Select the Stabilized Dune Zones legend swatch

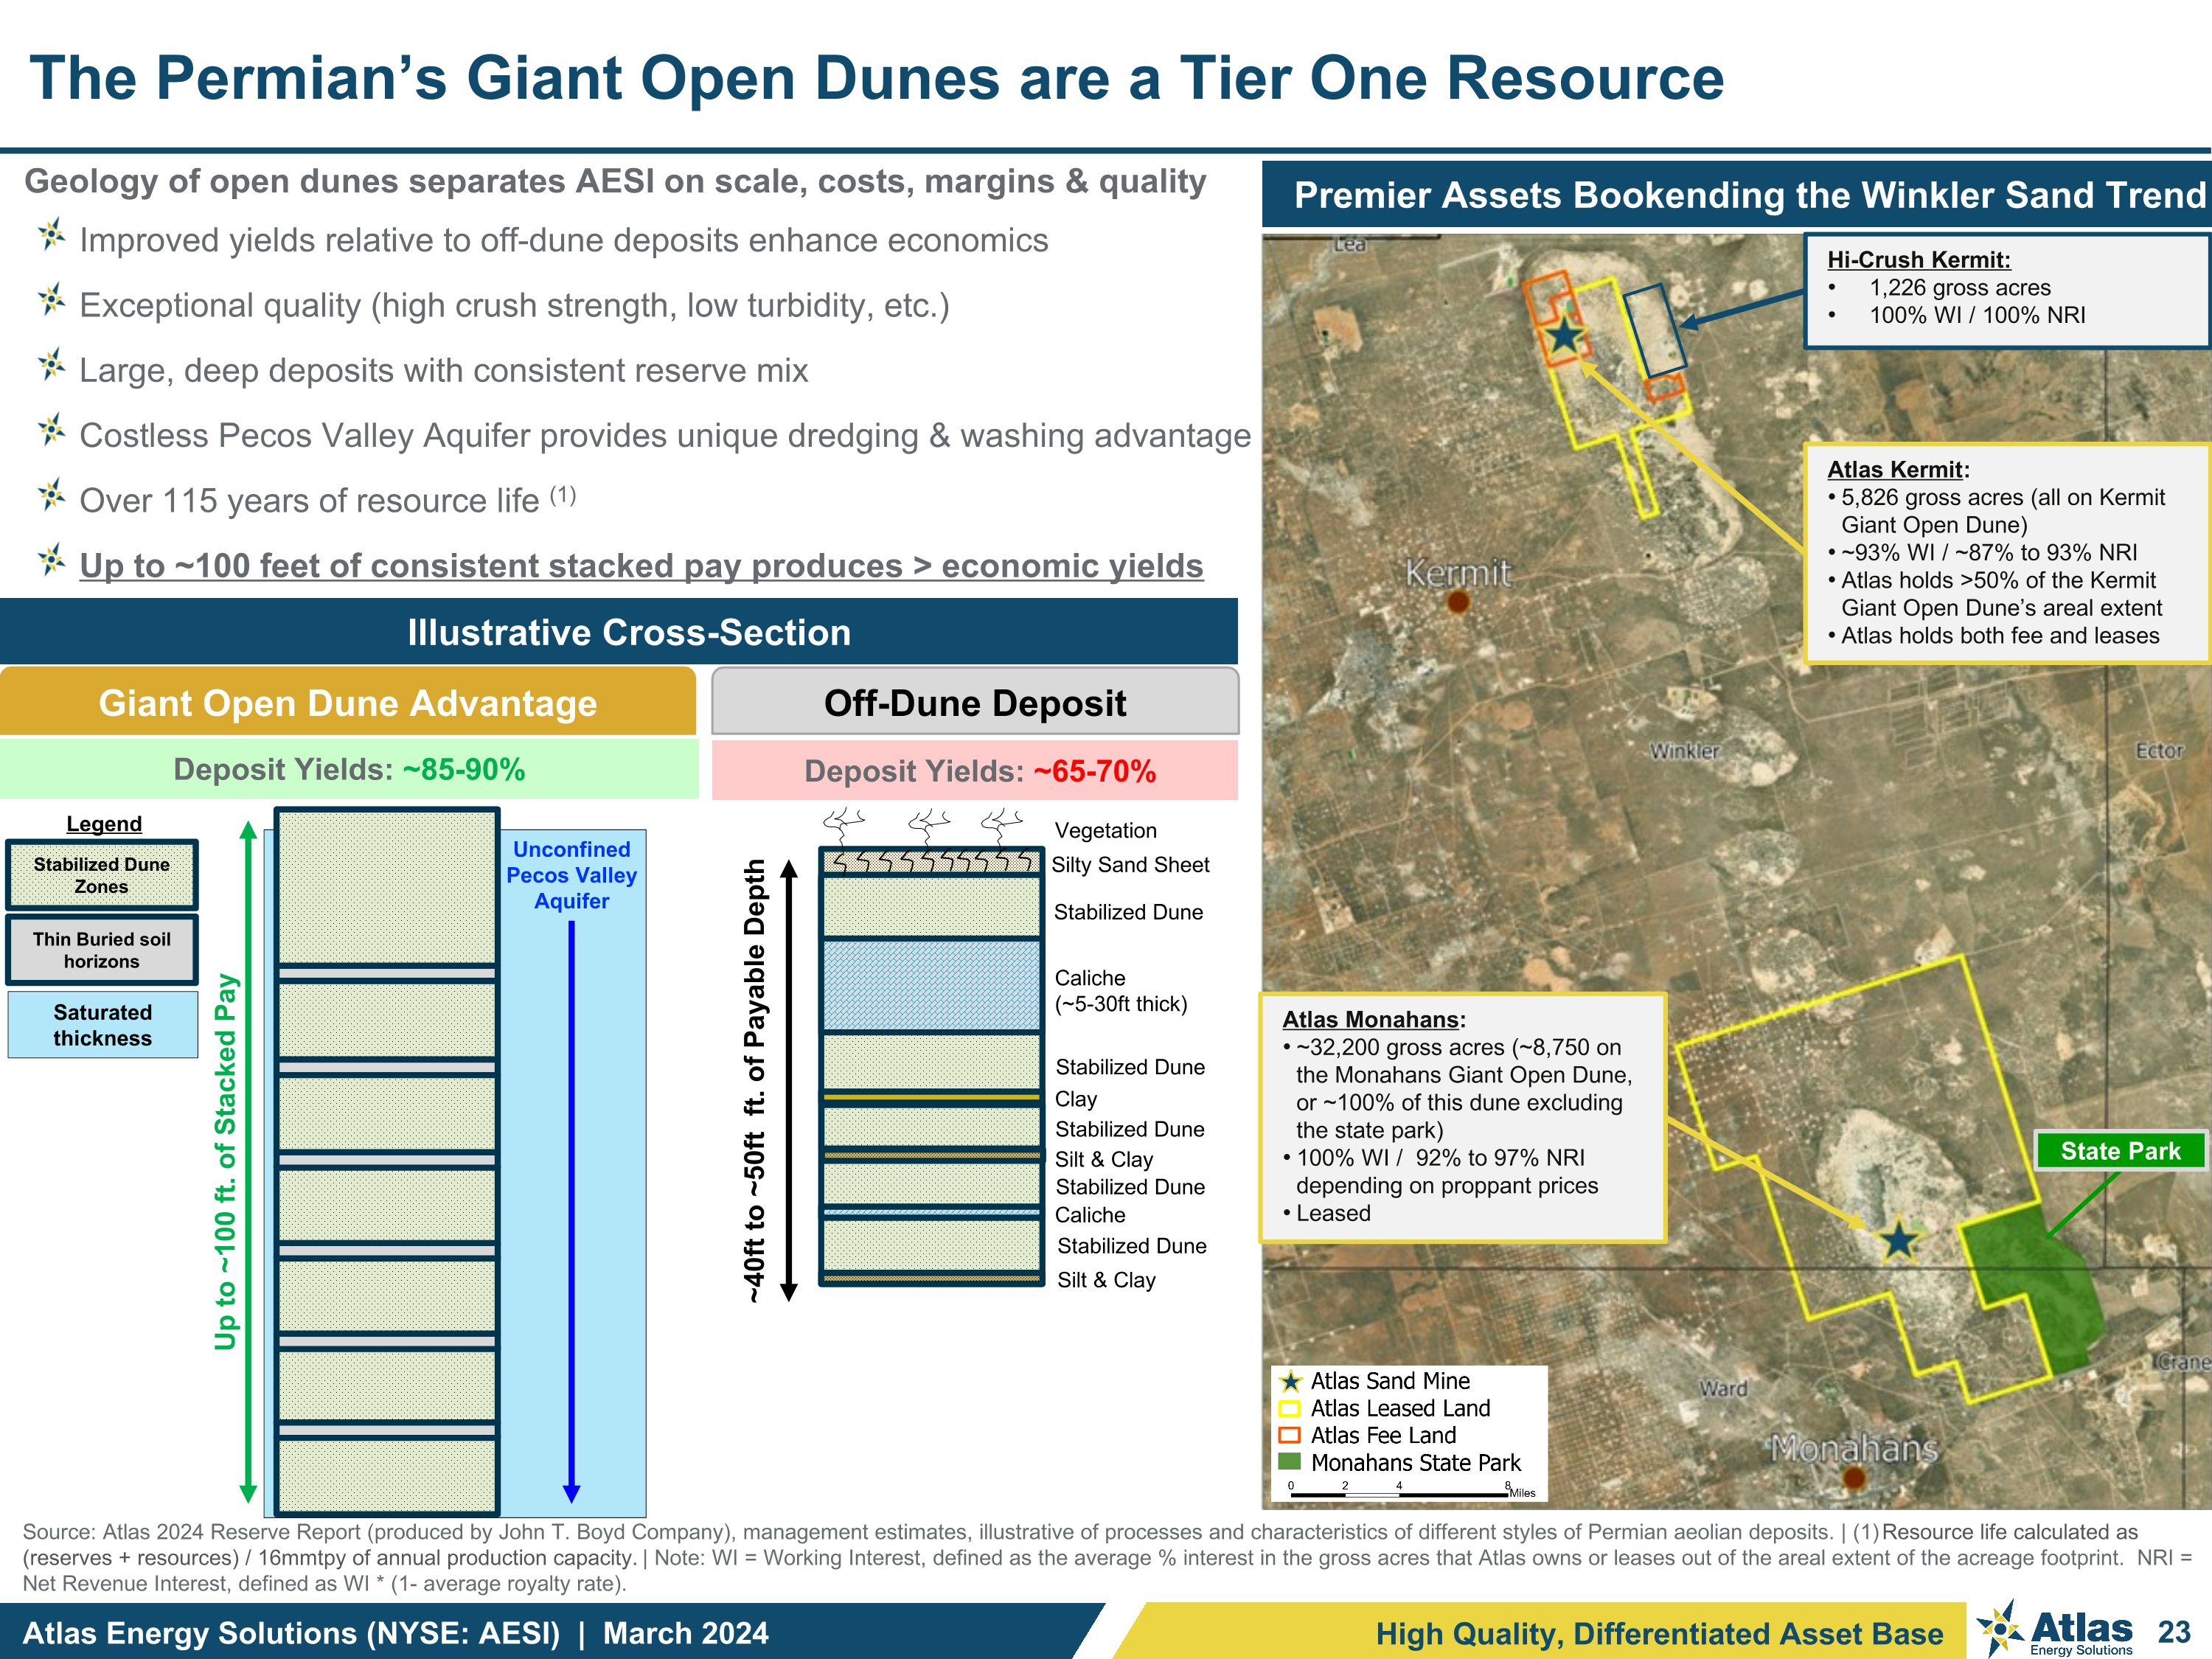101,875
